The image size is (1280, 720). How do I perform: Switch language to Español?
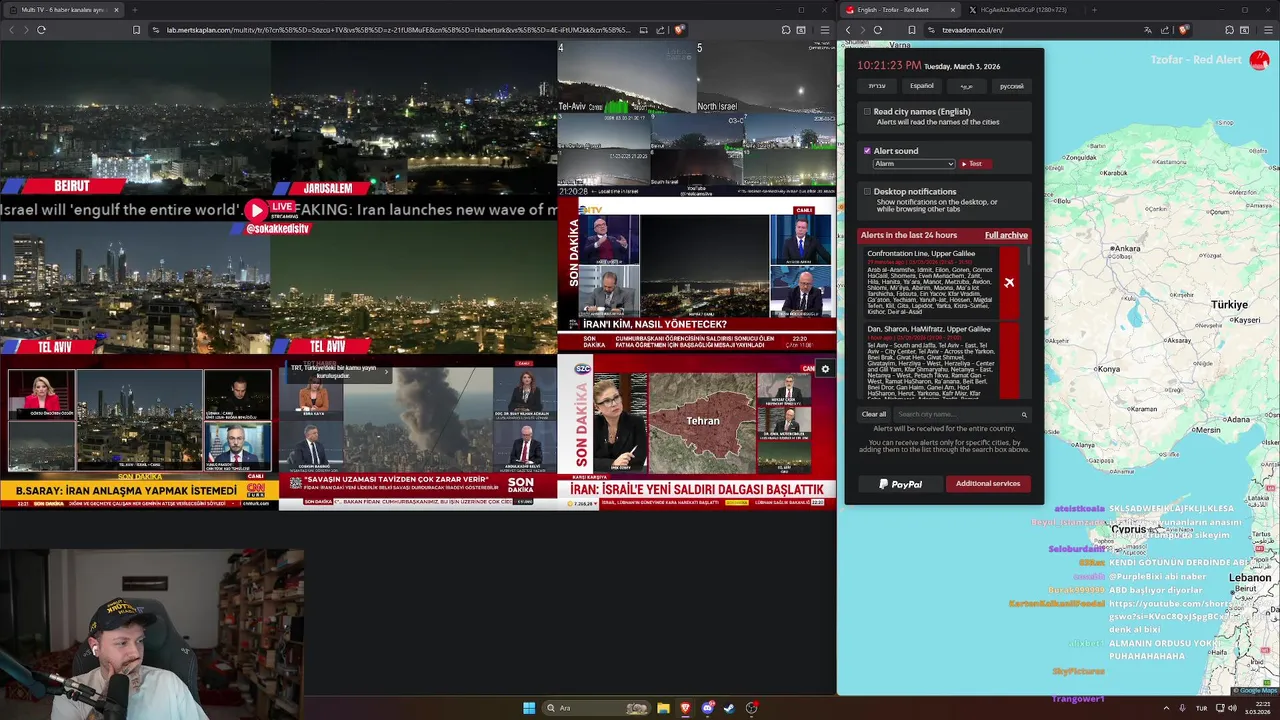922,86
